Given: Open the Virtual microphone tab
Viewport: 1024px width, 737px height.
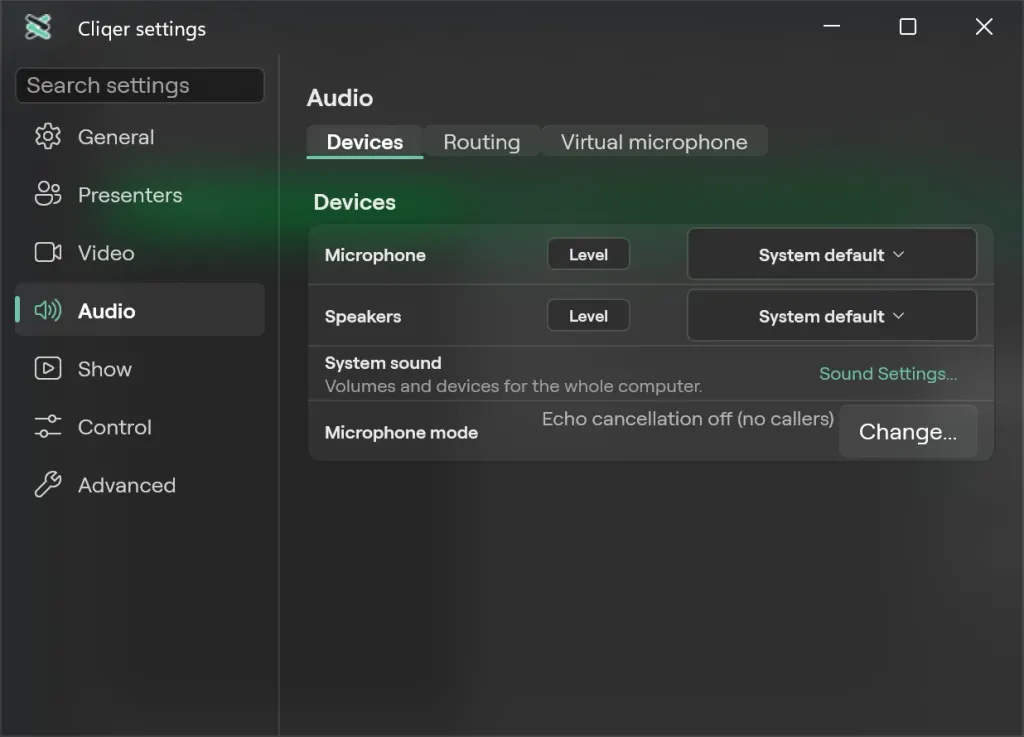Looking at the screenshot, I should pyautogui.click(x=654, y=142).
